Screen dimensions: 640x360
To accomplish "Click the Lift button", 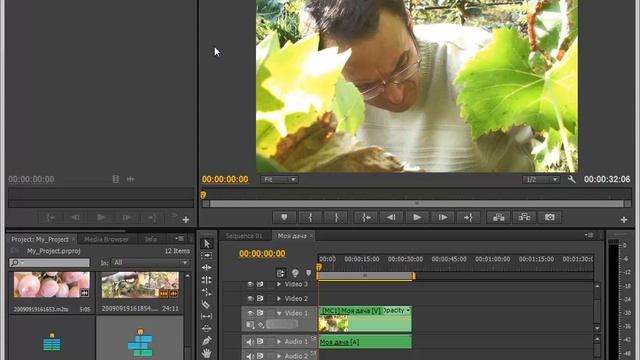I will pyautogui.click(x=498, y=218).
